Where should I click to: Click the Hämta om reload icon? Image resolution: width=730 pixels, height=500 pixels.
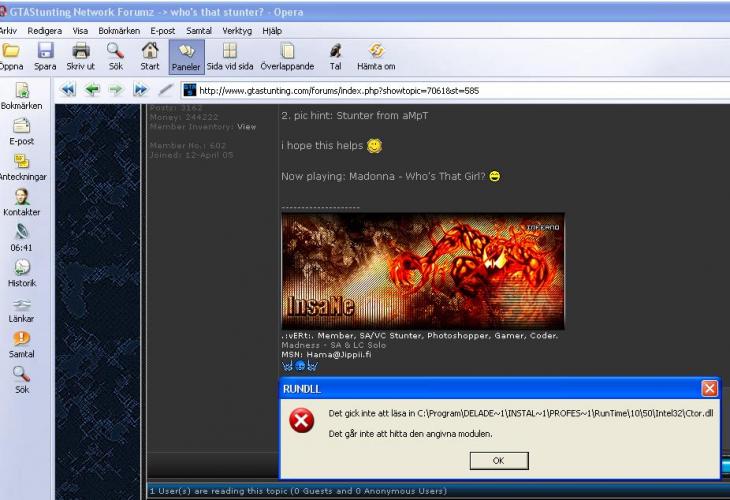376,51
